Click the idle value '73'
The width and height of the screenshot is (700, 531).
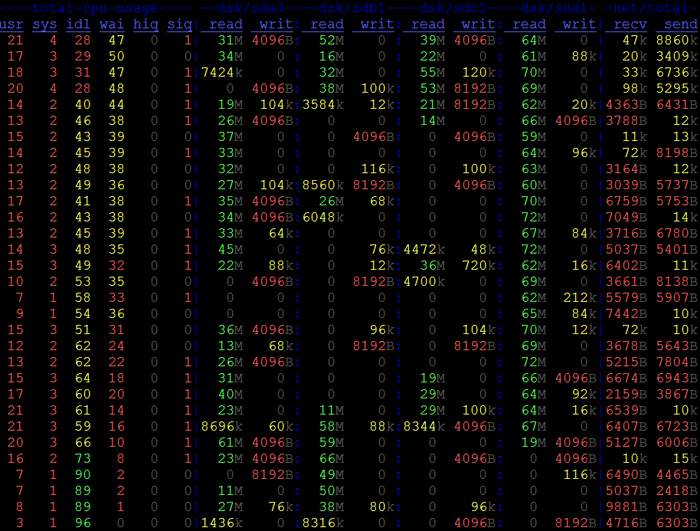tap(83, 458)
